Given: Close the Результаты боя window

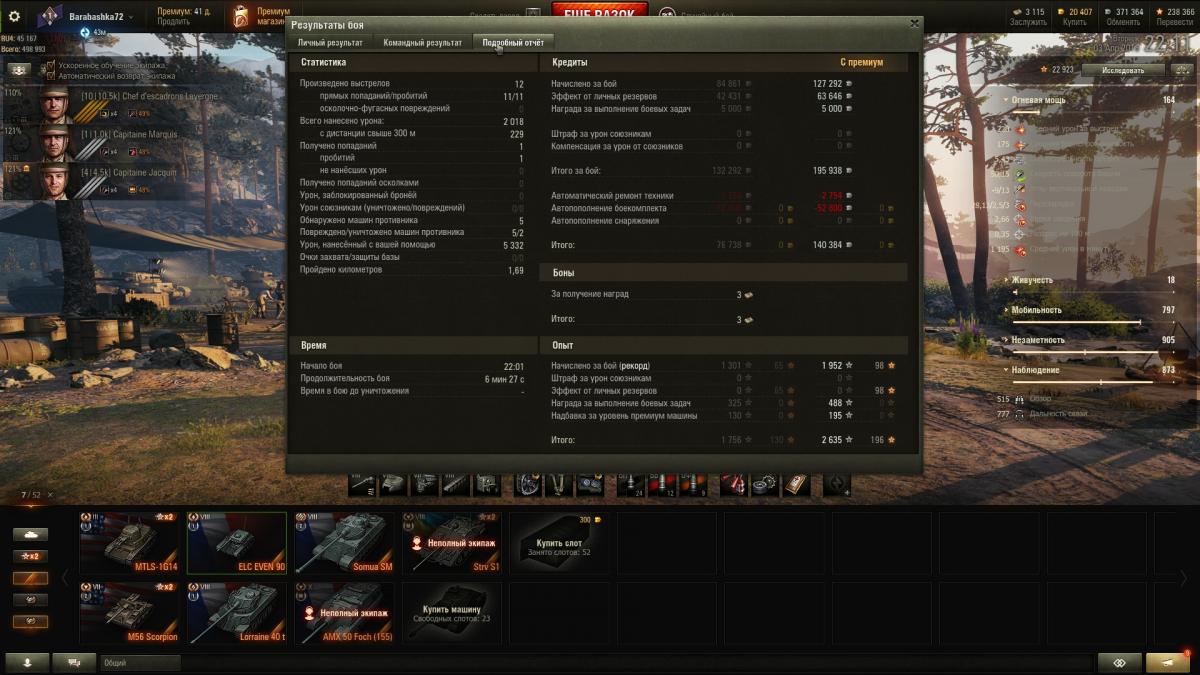Looking at the screenshot, I should [x=914, y=23].
